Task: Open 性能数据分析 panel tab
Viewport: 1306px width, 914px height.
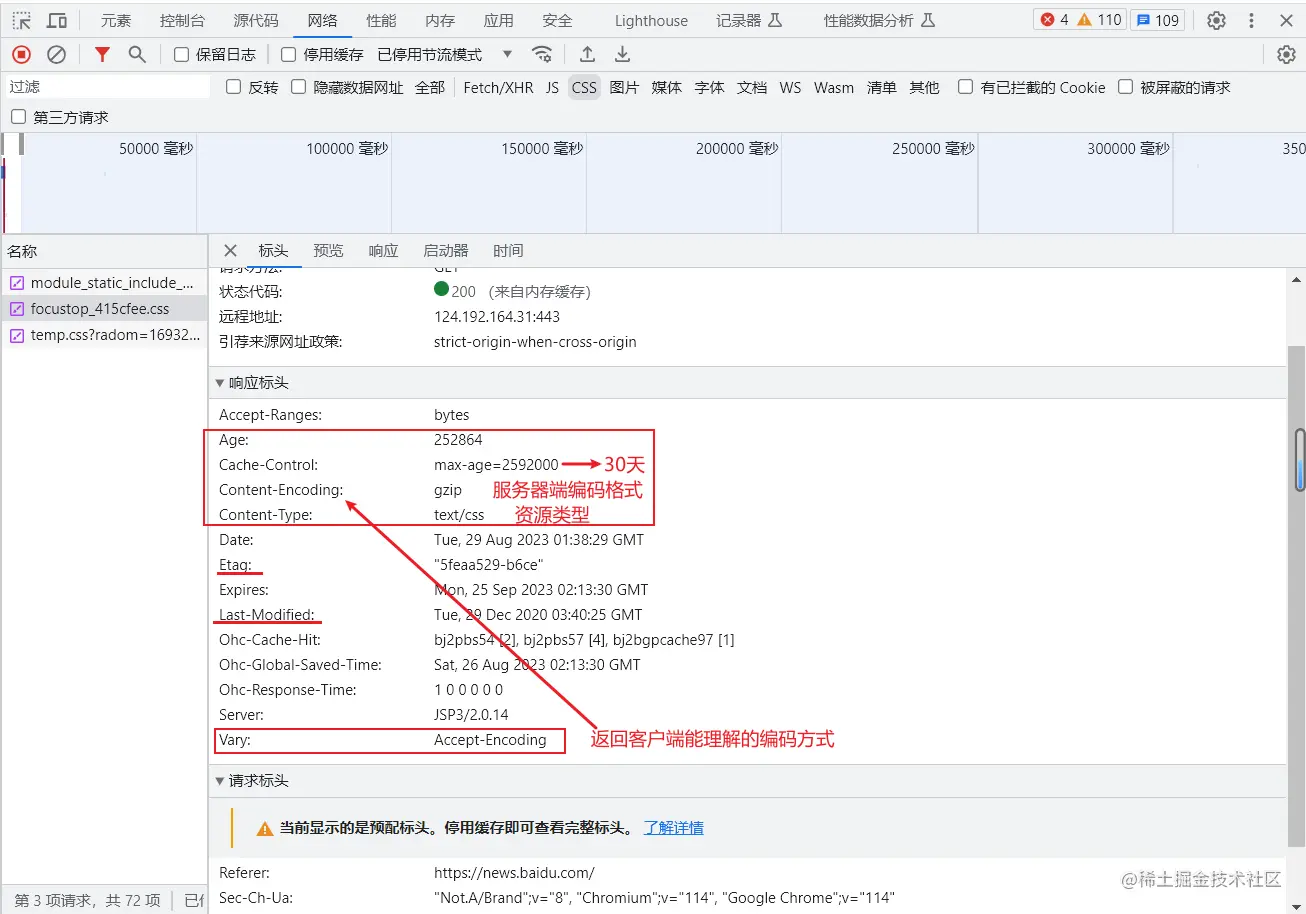Action: tap(879, 20)
